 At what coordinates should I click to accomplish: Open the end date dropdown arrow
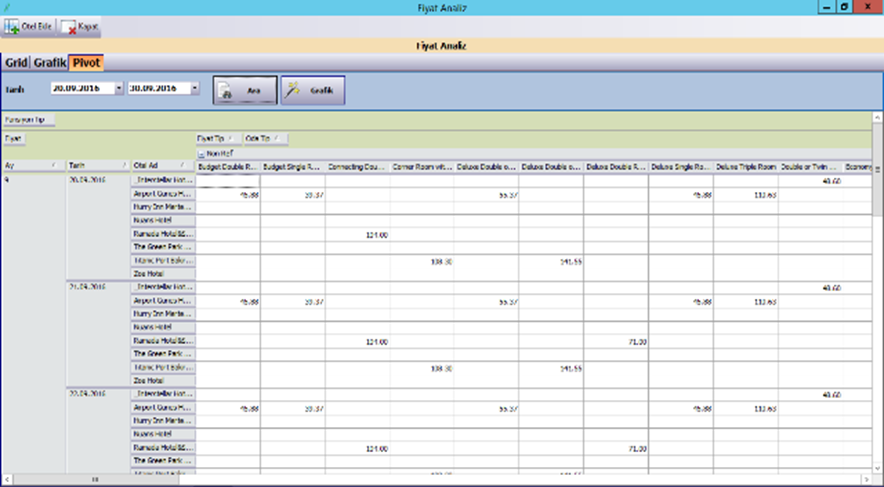coord(195,88)
